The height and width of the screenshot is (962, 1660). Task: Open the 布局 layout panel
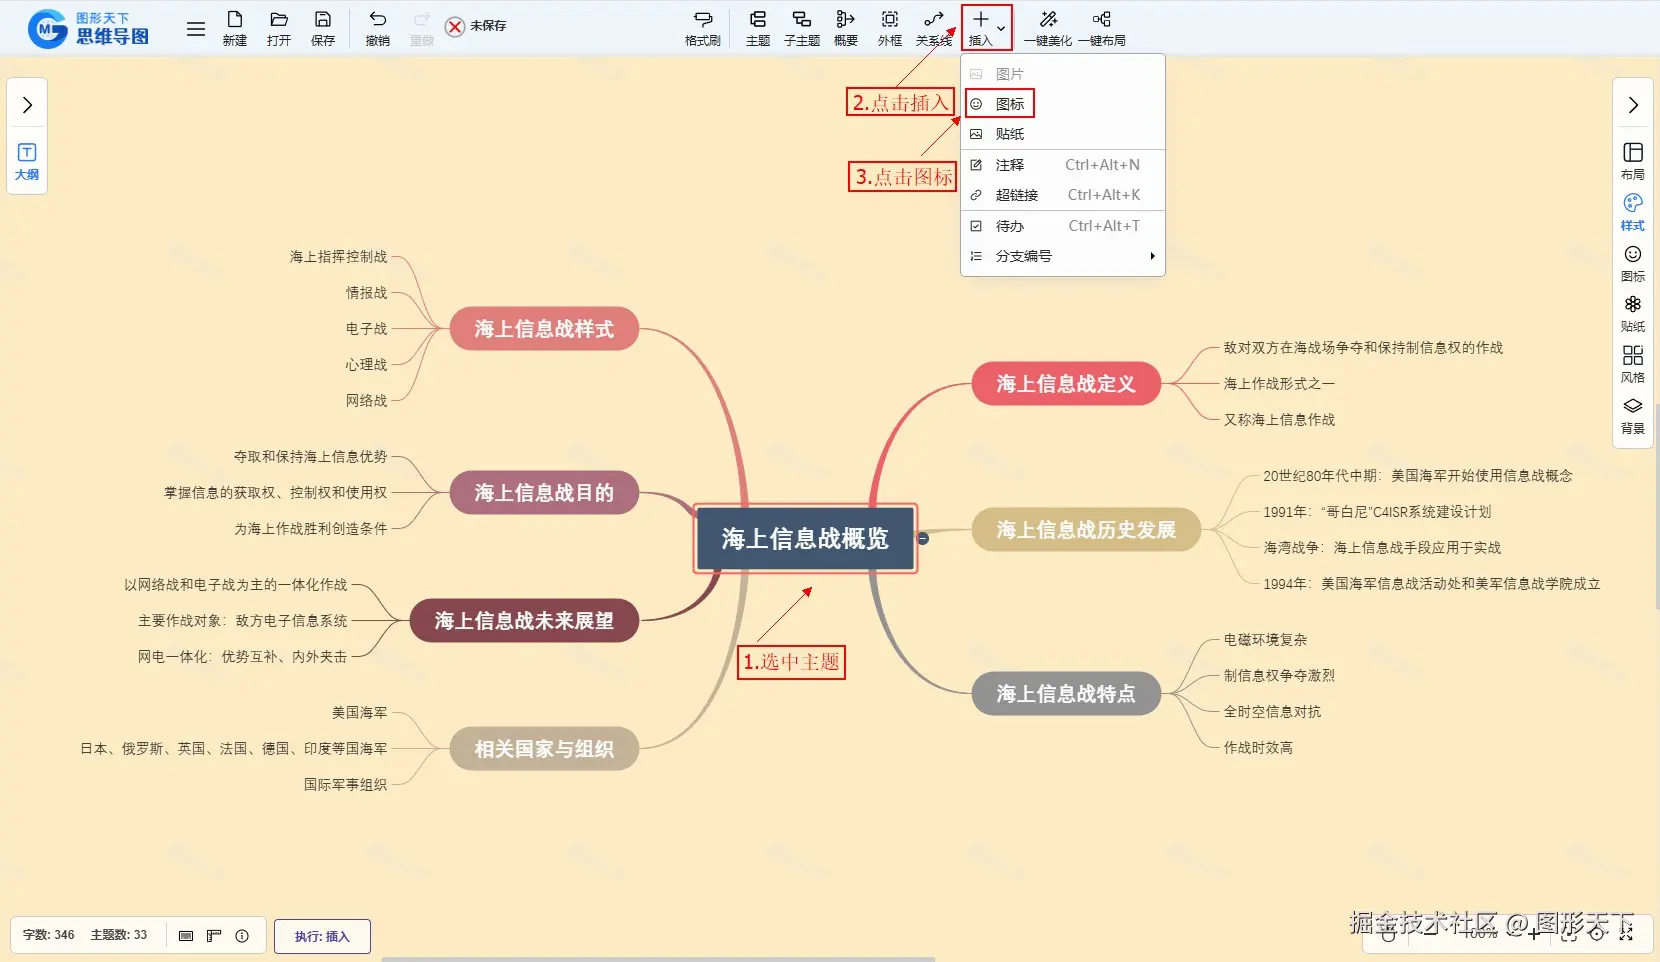point(1633,161)
